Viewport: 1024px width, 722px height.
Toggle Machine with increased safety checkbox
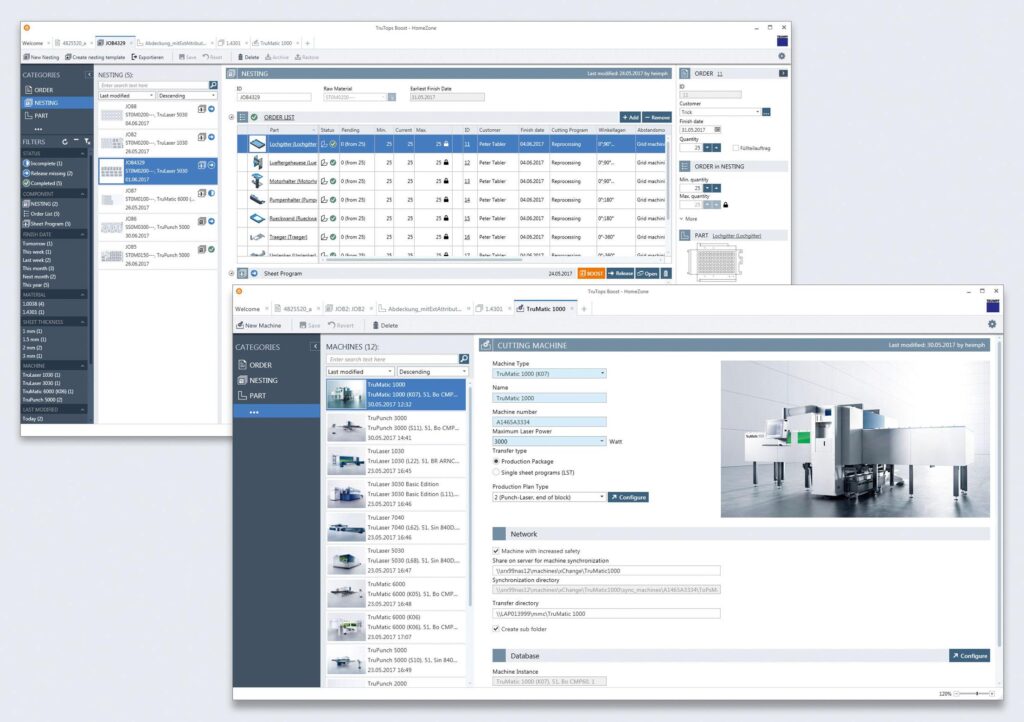[x=497, y=550]
